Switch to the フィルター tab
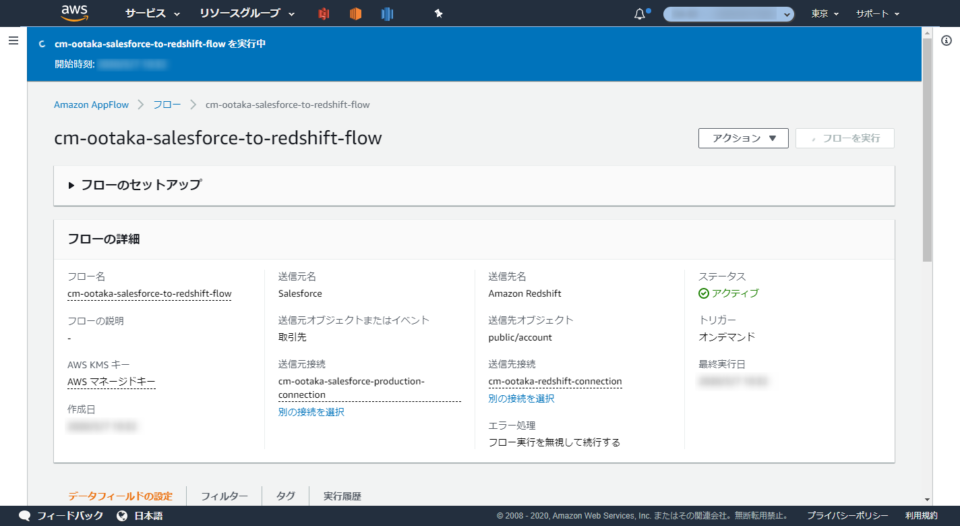Screen dimensions: 960x526 pyautogui.click(x=224, y=496)
